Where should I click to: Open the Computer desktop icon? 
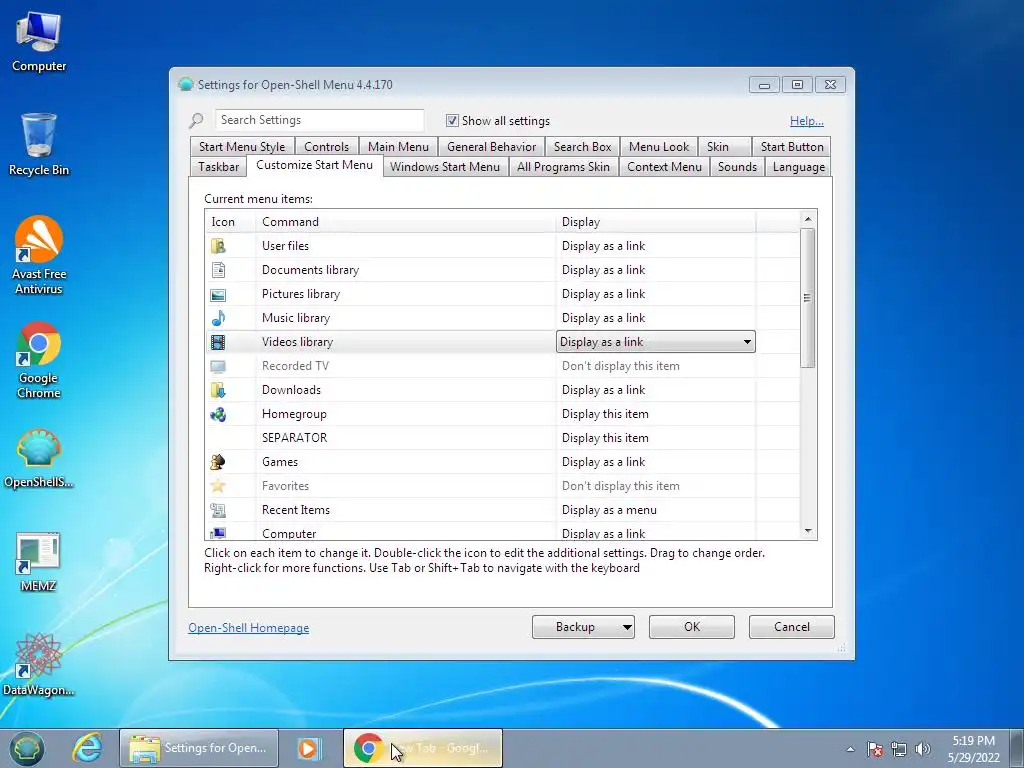(39, 42)
